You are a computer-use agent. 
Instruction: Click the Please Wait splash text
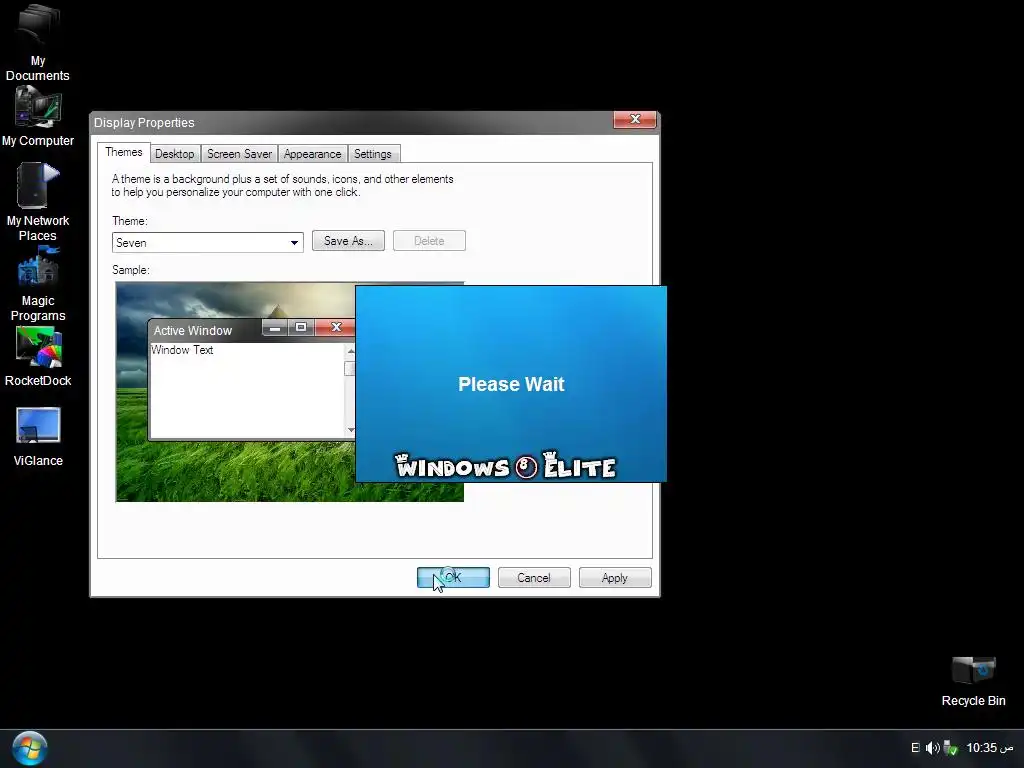(511, 384)
